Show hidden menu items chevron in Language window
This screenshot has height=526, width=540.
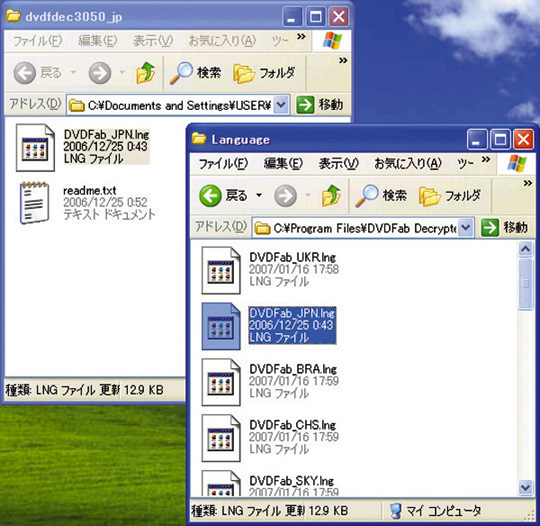486,159
